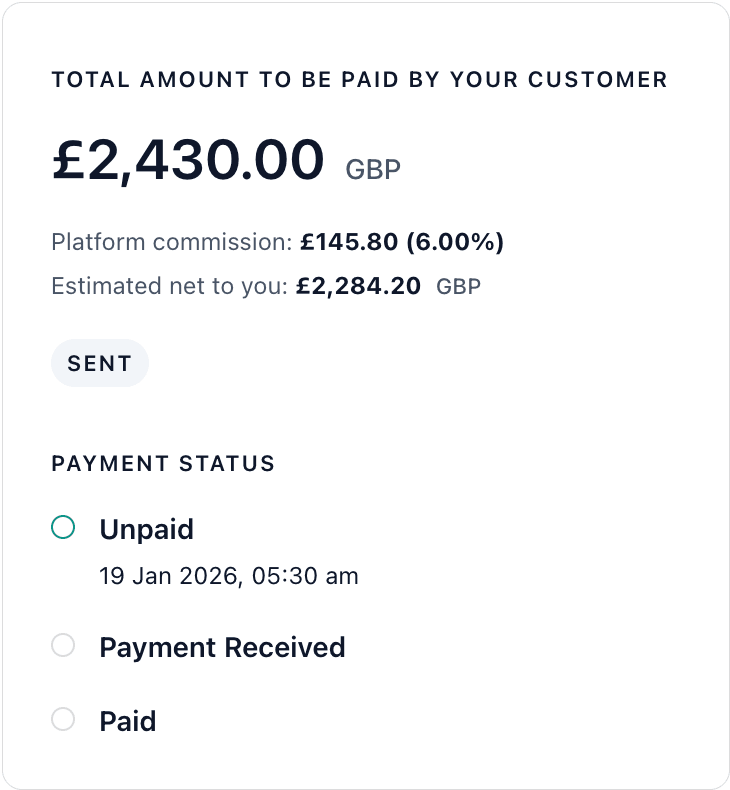730x790 pixels.
Task: Click the £ symbol in the total amount
Action: click(68, 160)
